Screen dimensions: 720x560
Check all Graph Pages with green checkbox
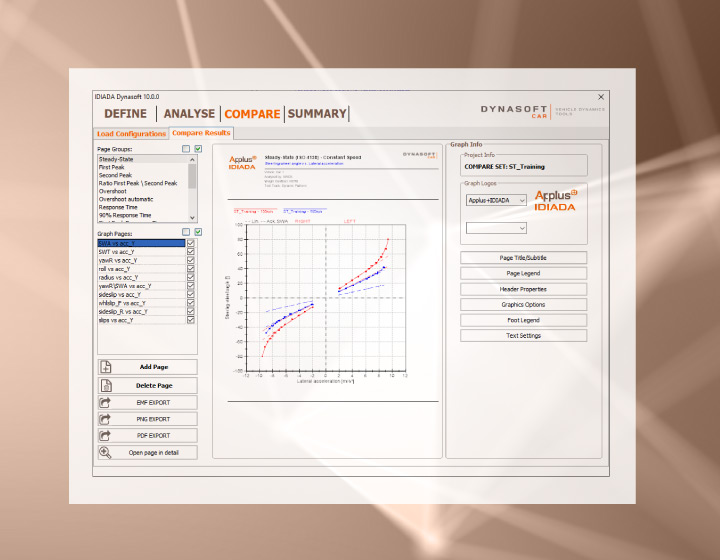coord(198,232)
